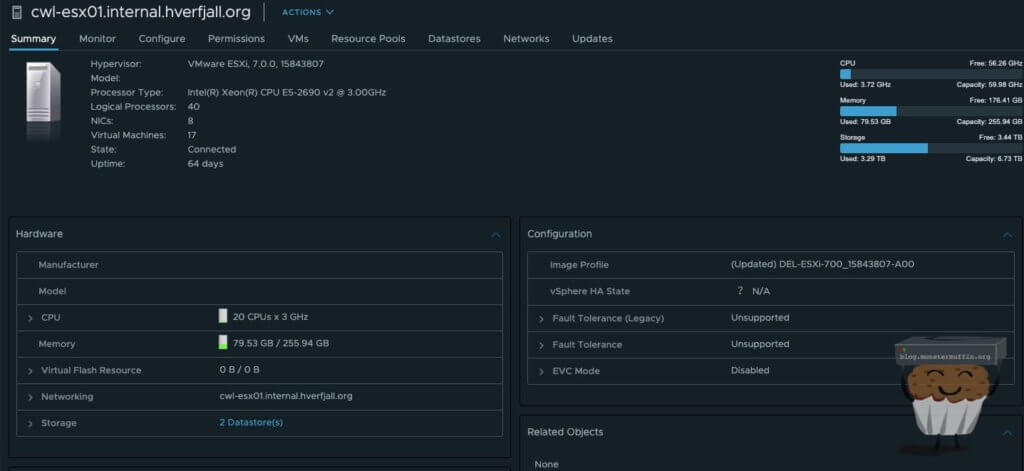Viewport: 1024px width, 471px height.
Task: Click the green Memory usage icon
Action: tap(223, 343)
